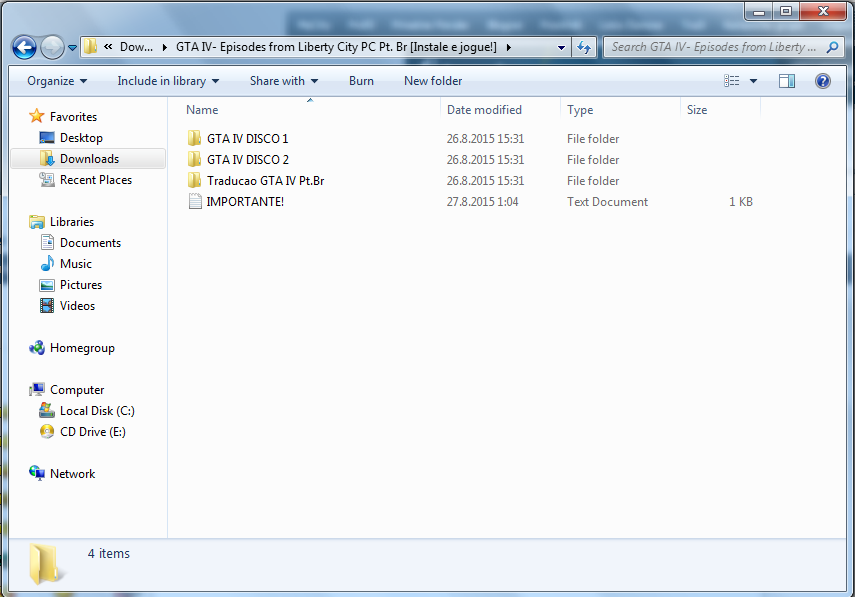This screenshot has height=597, width=855.
Task: Click the 4 items status text
Action: 109,553
